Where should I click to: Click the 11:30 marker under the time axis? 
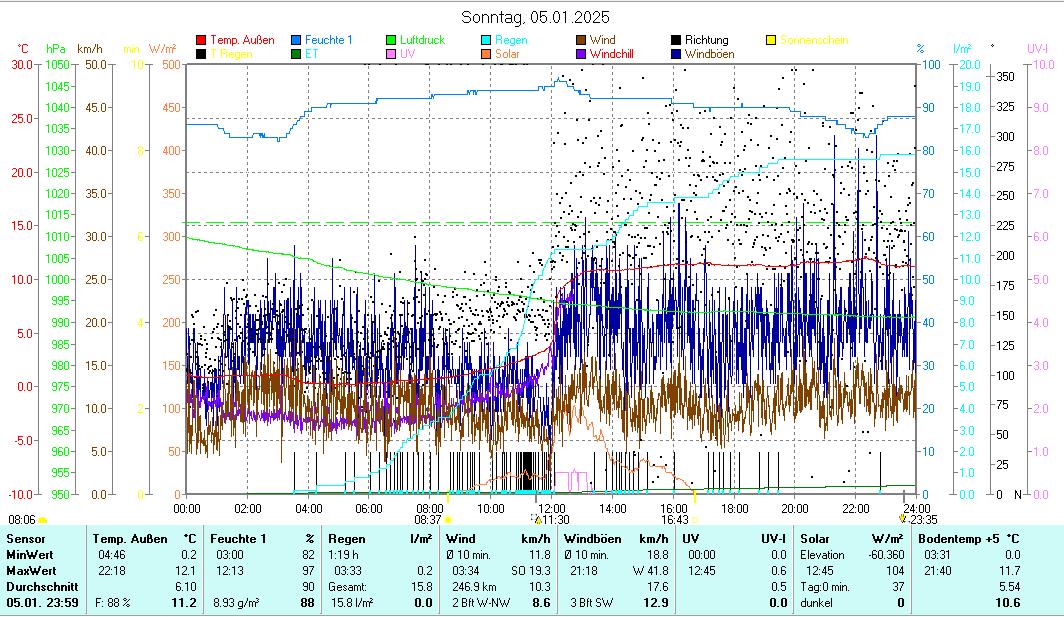555,519
